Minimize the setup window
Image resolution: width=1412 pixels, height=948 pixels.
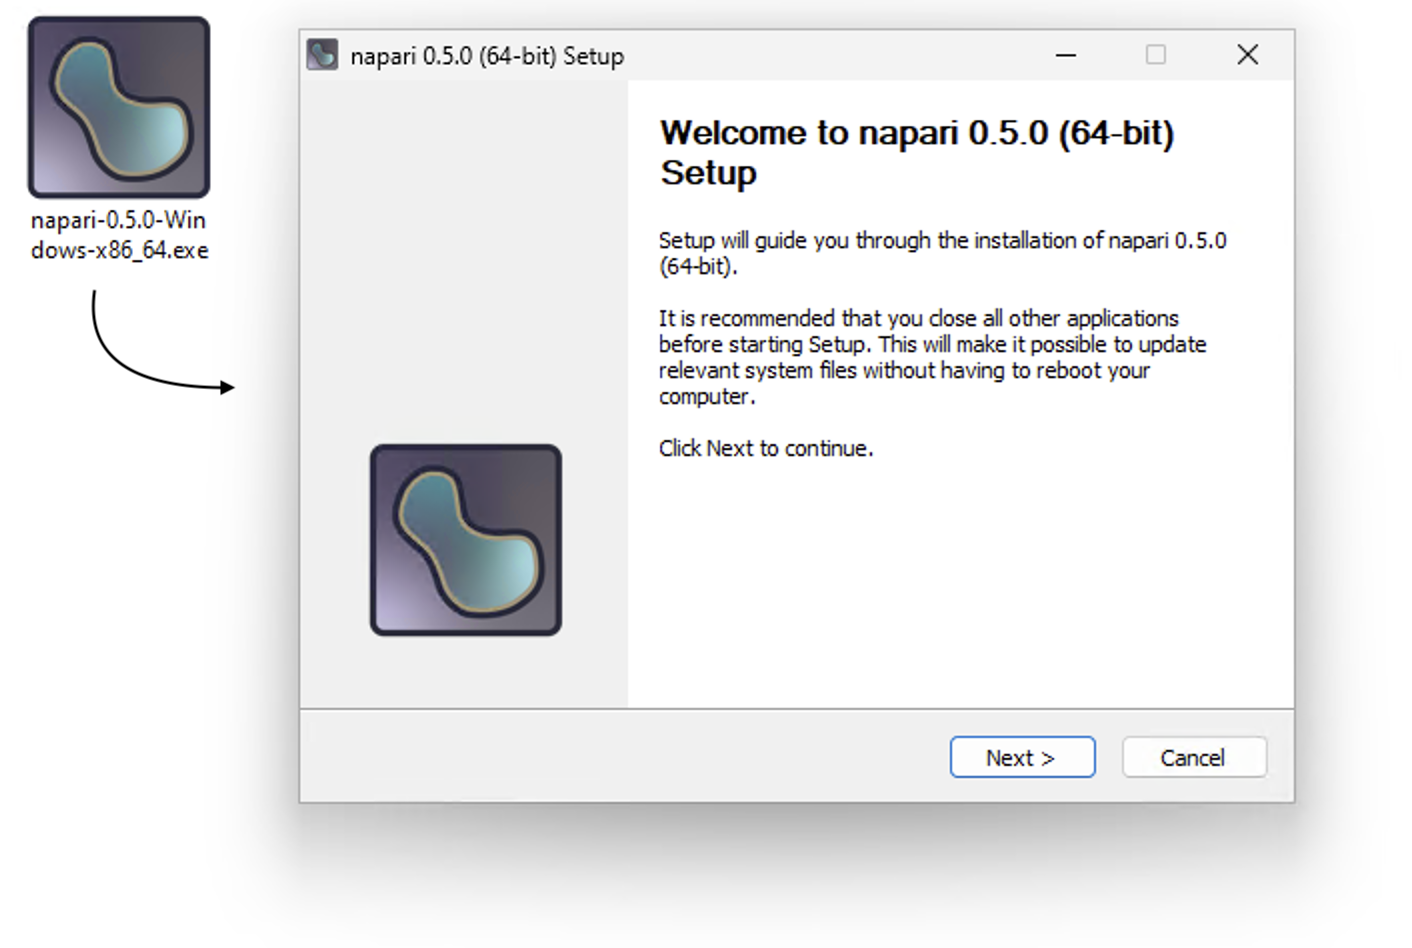coord(1064,56)
